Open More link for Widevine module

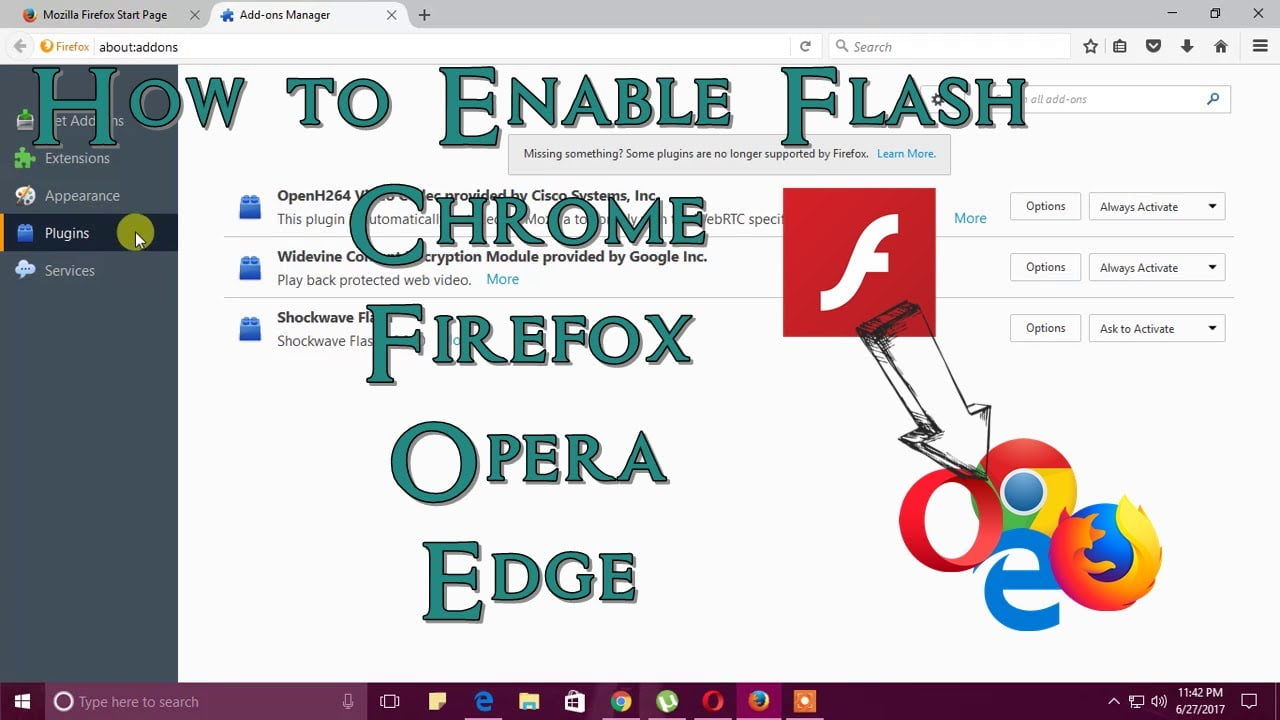pyautogui.click(x=502, y=279)
